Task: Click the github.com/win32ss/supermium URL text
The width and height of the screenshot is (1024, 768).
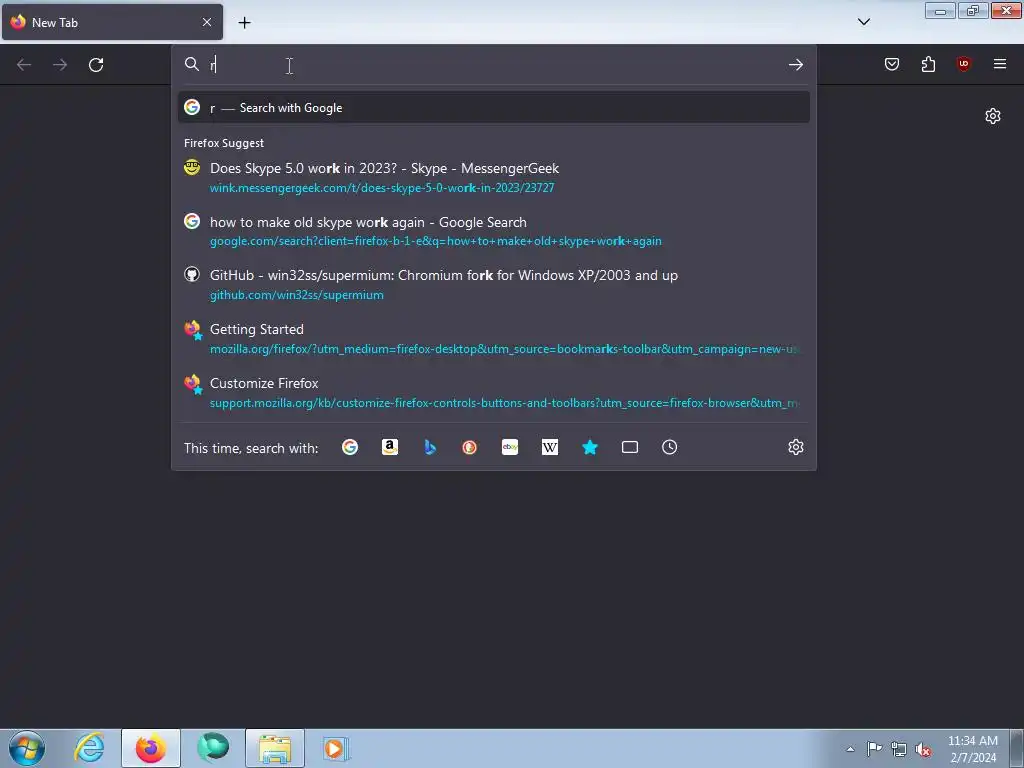Action: (296, 295)
